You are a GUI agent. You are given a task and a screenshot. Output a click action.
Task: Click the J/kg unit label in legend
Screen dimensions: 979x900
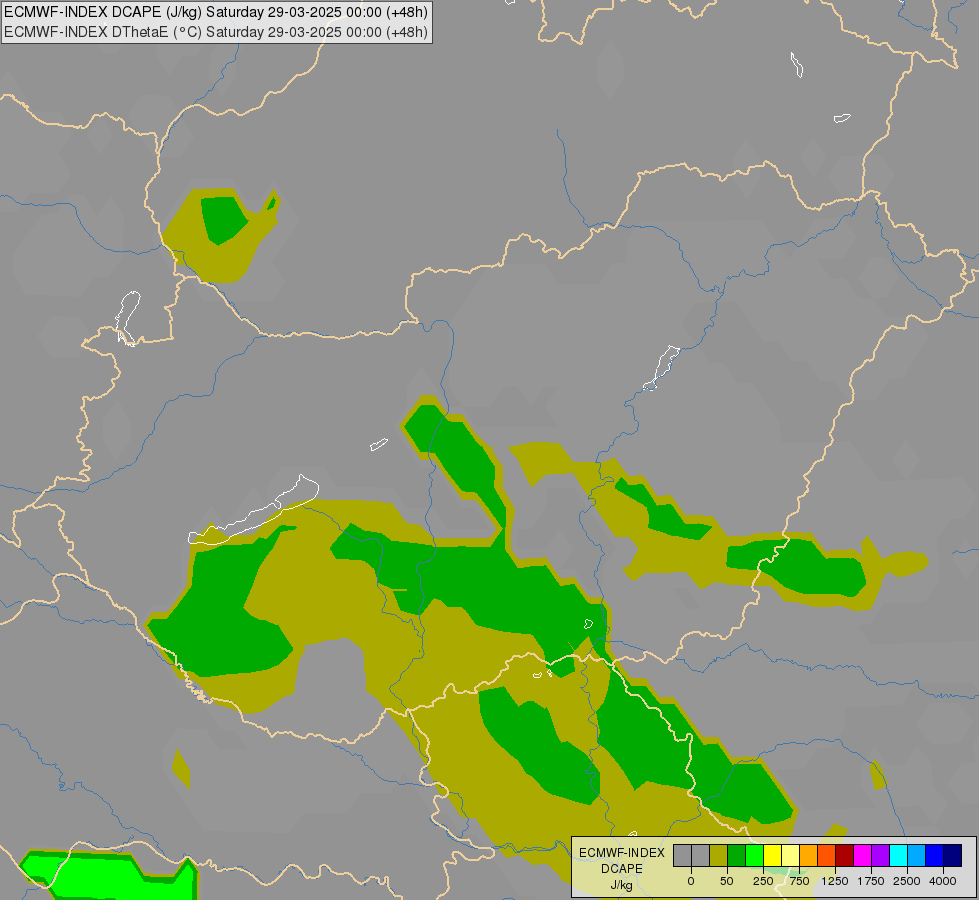tap(622, 886)
